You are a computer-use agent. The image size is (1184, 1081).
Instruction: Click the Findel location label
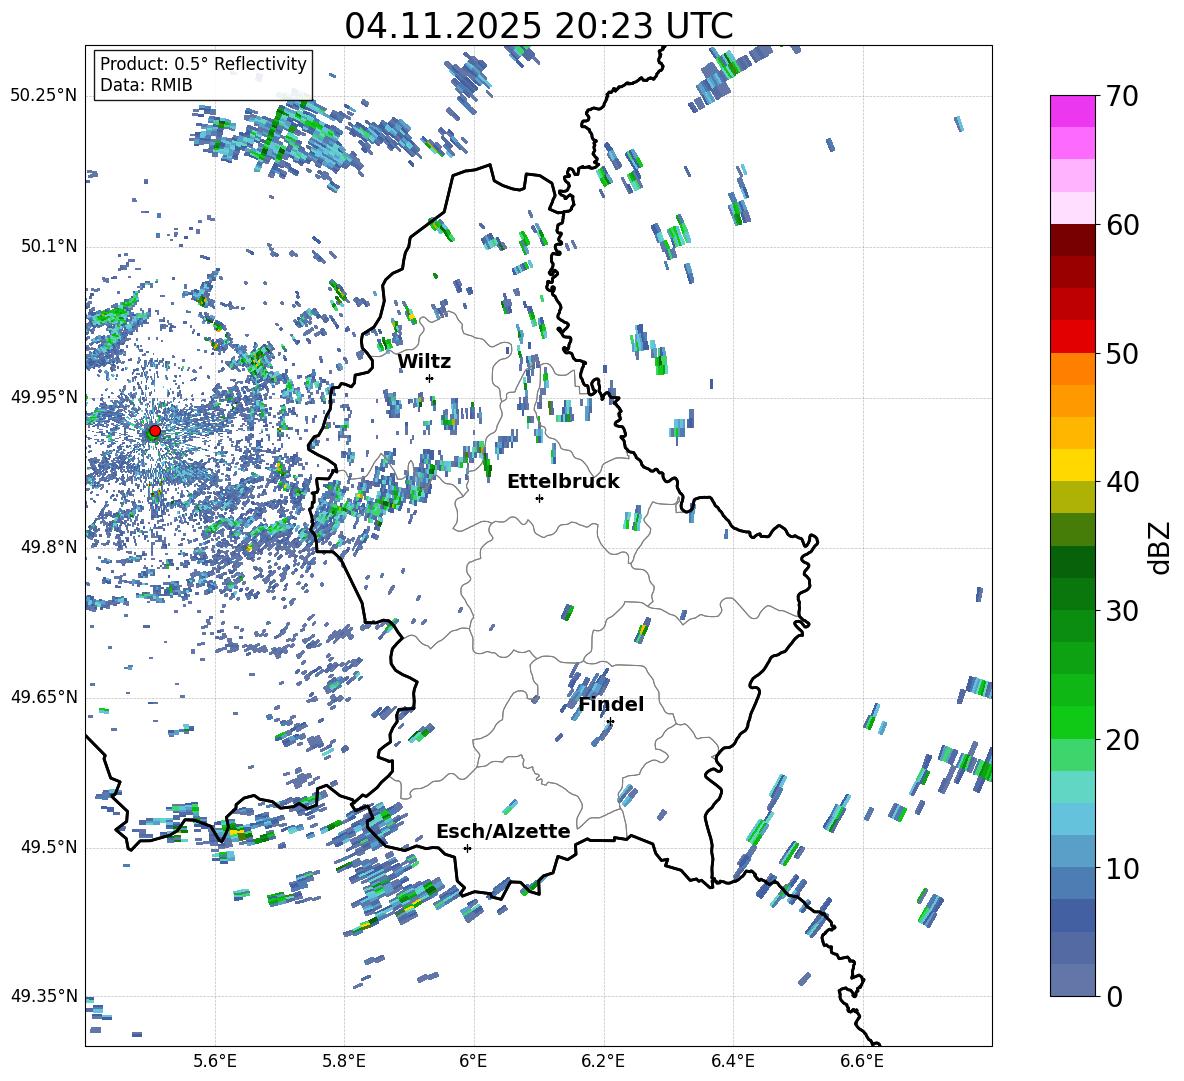[611, 704]
